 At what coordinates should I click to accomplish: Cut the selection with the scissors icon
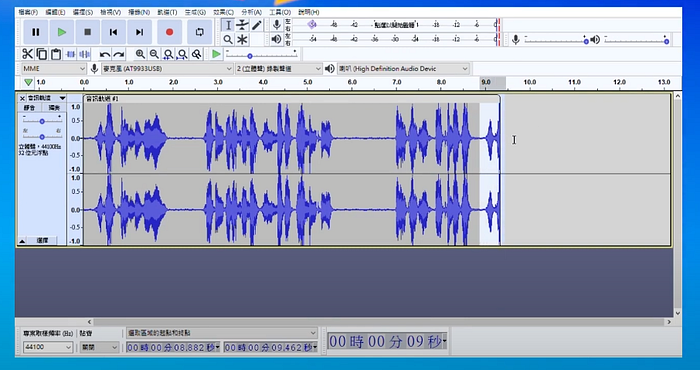pos(28,54)
